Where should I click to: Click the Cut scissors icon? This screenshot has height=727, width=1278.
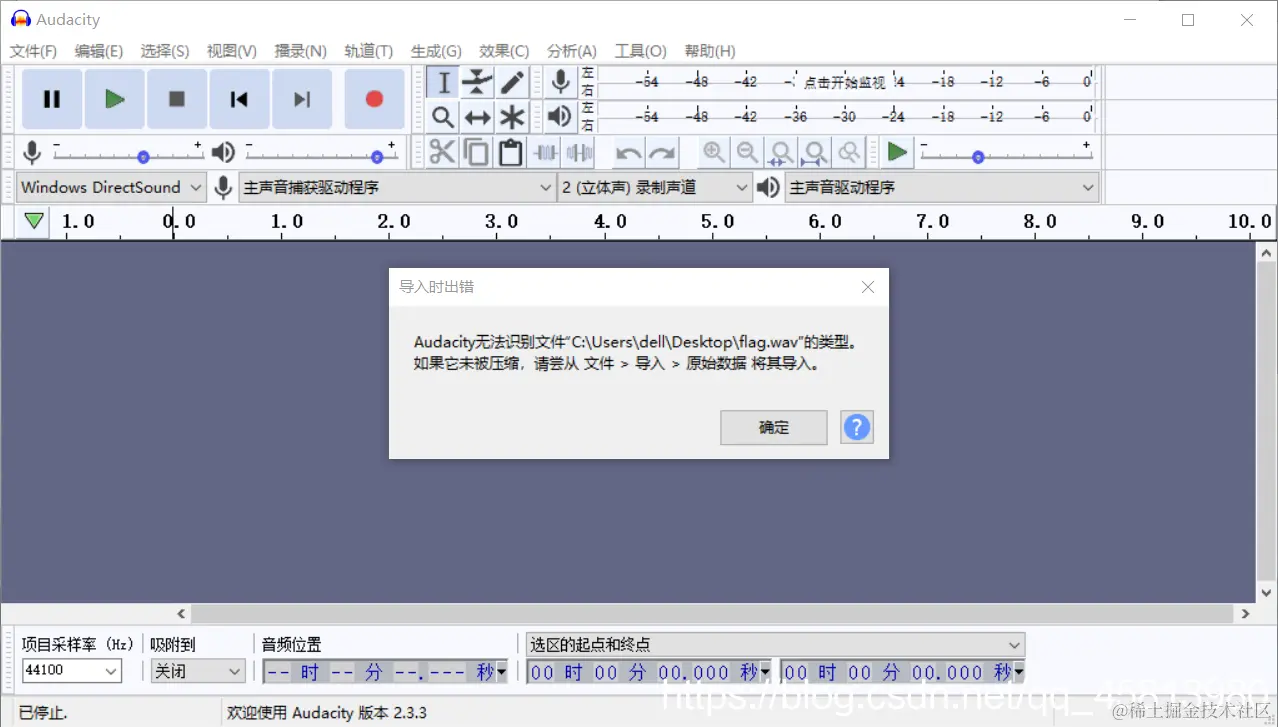click(442, 153)
